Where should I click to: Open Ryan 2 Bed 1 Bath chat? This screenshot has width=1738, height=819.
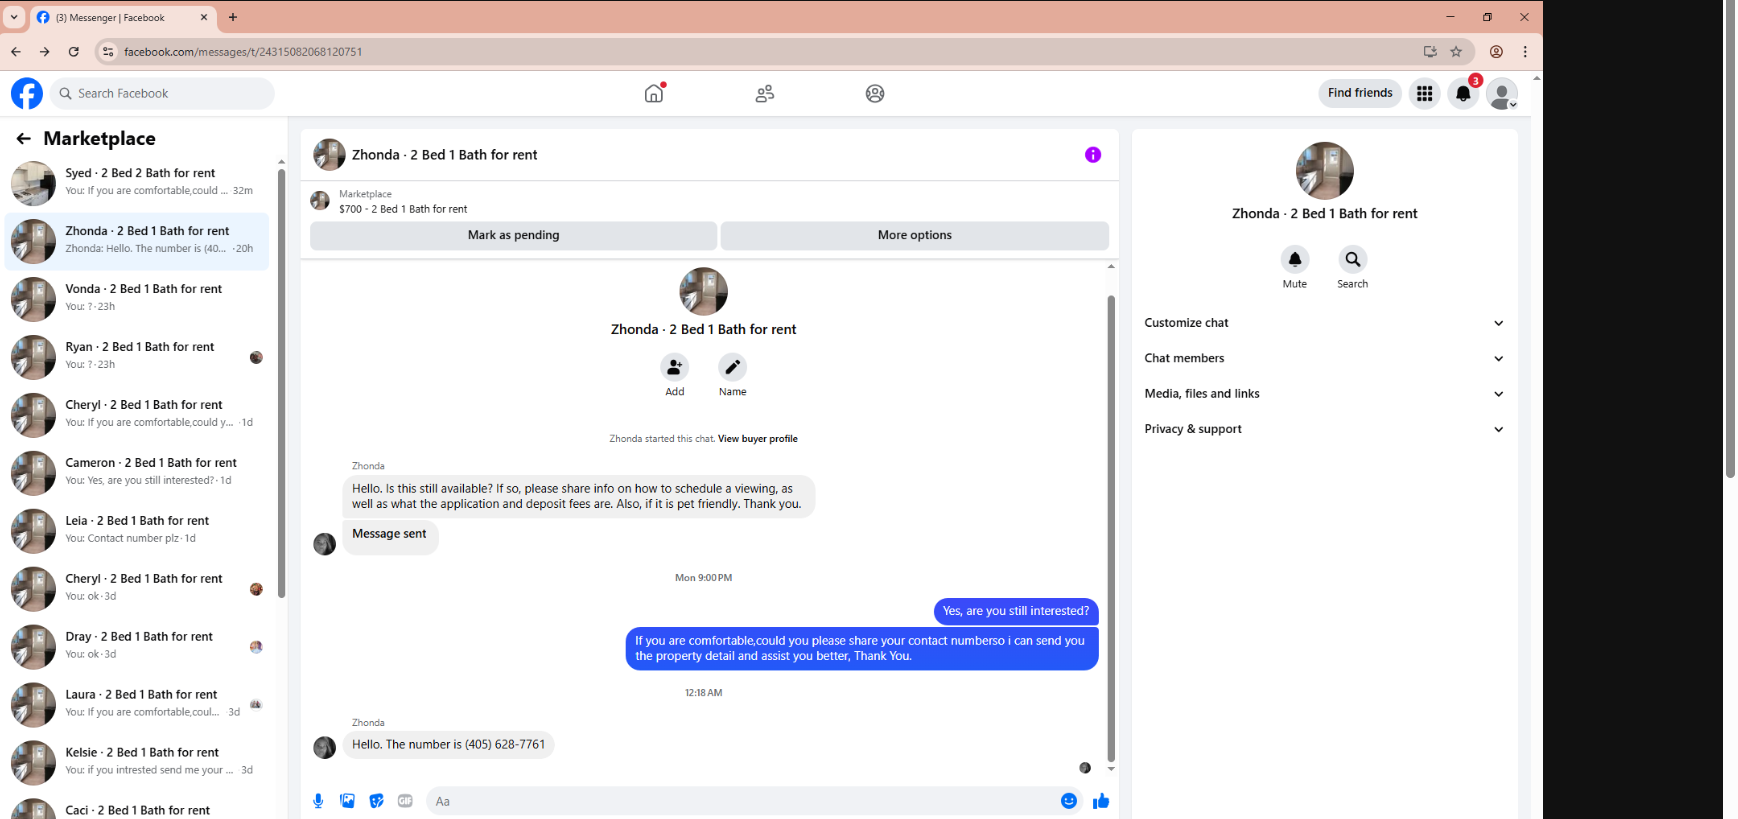coord(137,357)
